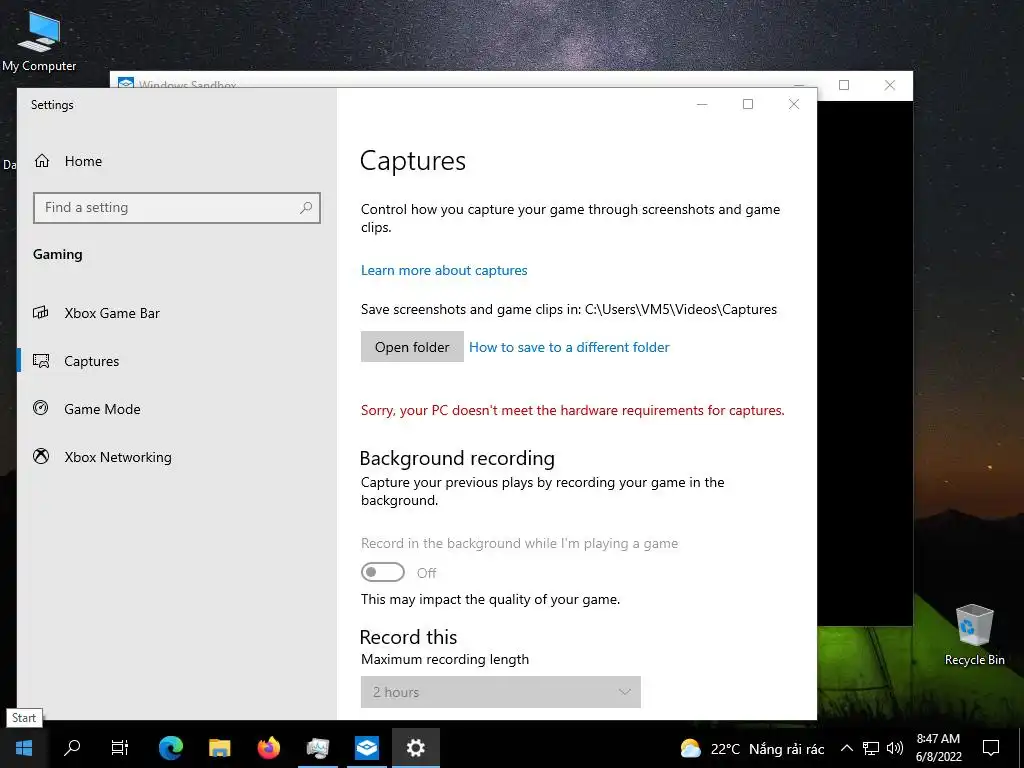Open My Computer desktop icon
This screenshot has width=1024, height=768.
(39, 42)
